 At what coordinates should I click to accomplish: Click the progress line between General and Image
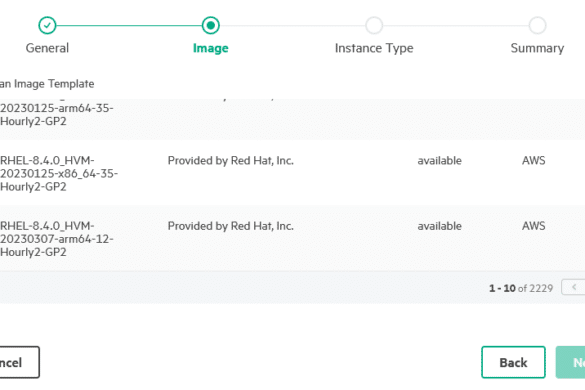[129, 25]
